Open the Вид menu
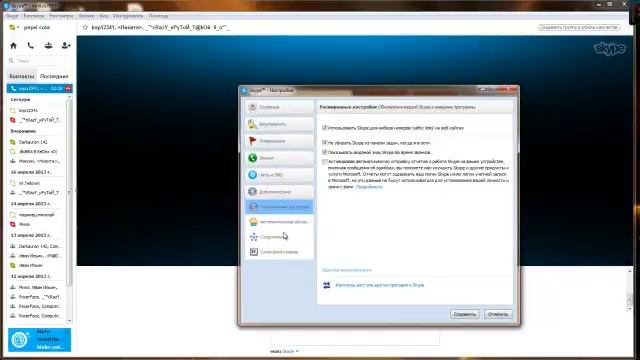This screenshot has height=360, width=640. (x=104, y=16)
